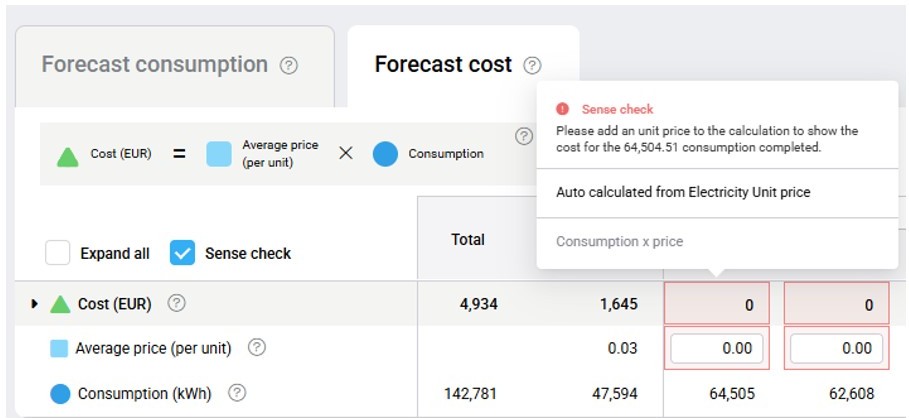909x418 pixels.
Task: Click help icon beside Average price row
Action: point(257,348)
